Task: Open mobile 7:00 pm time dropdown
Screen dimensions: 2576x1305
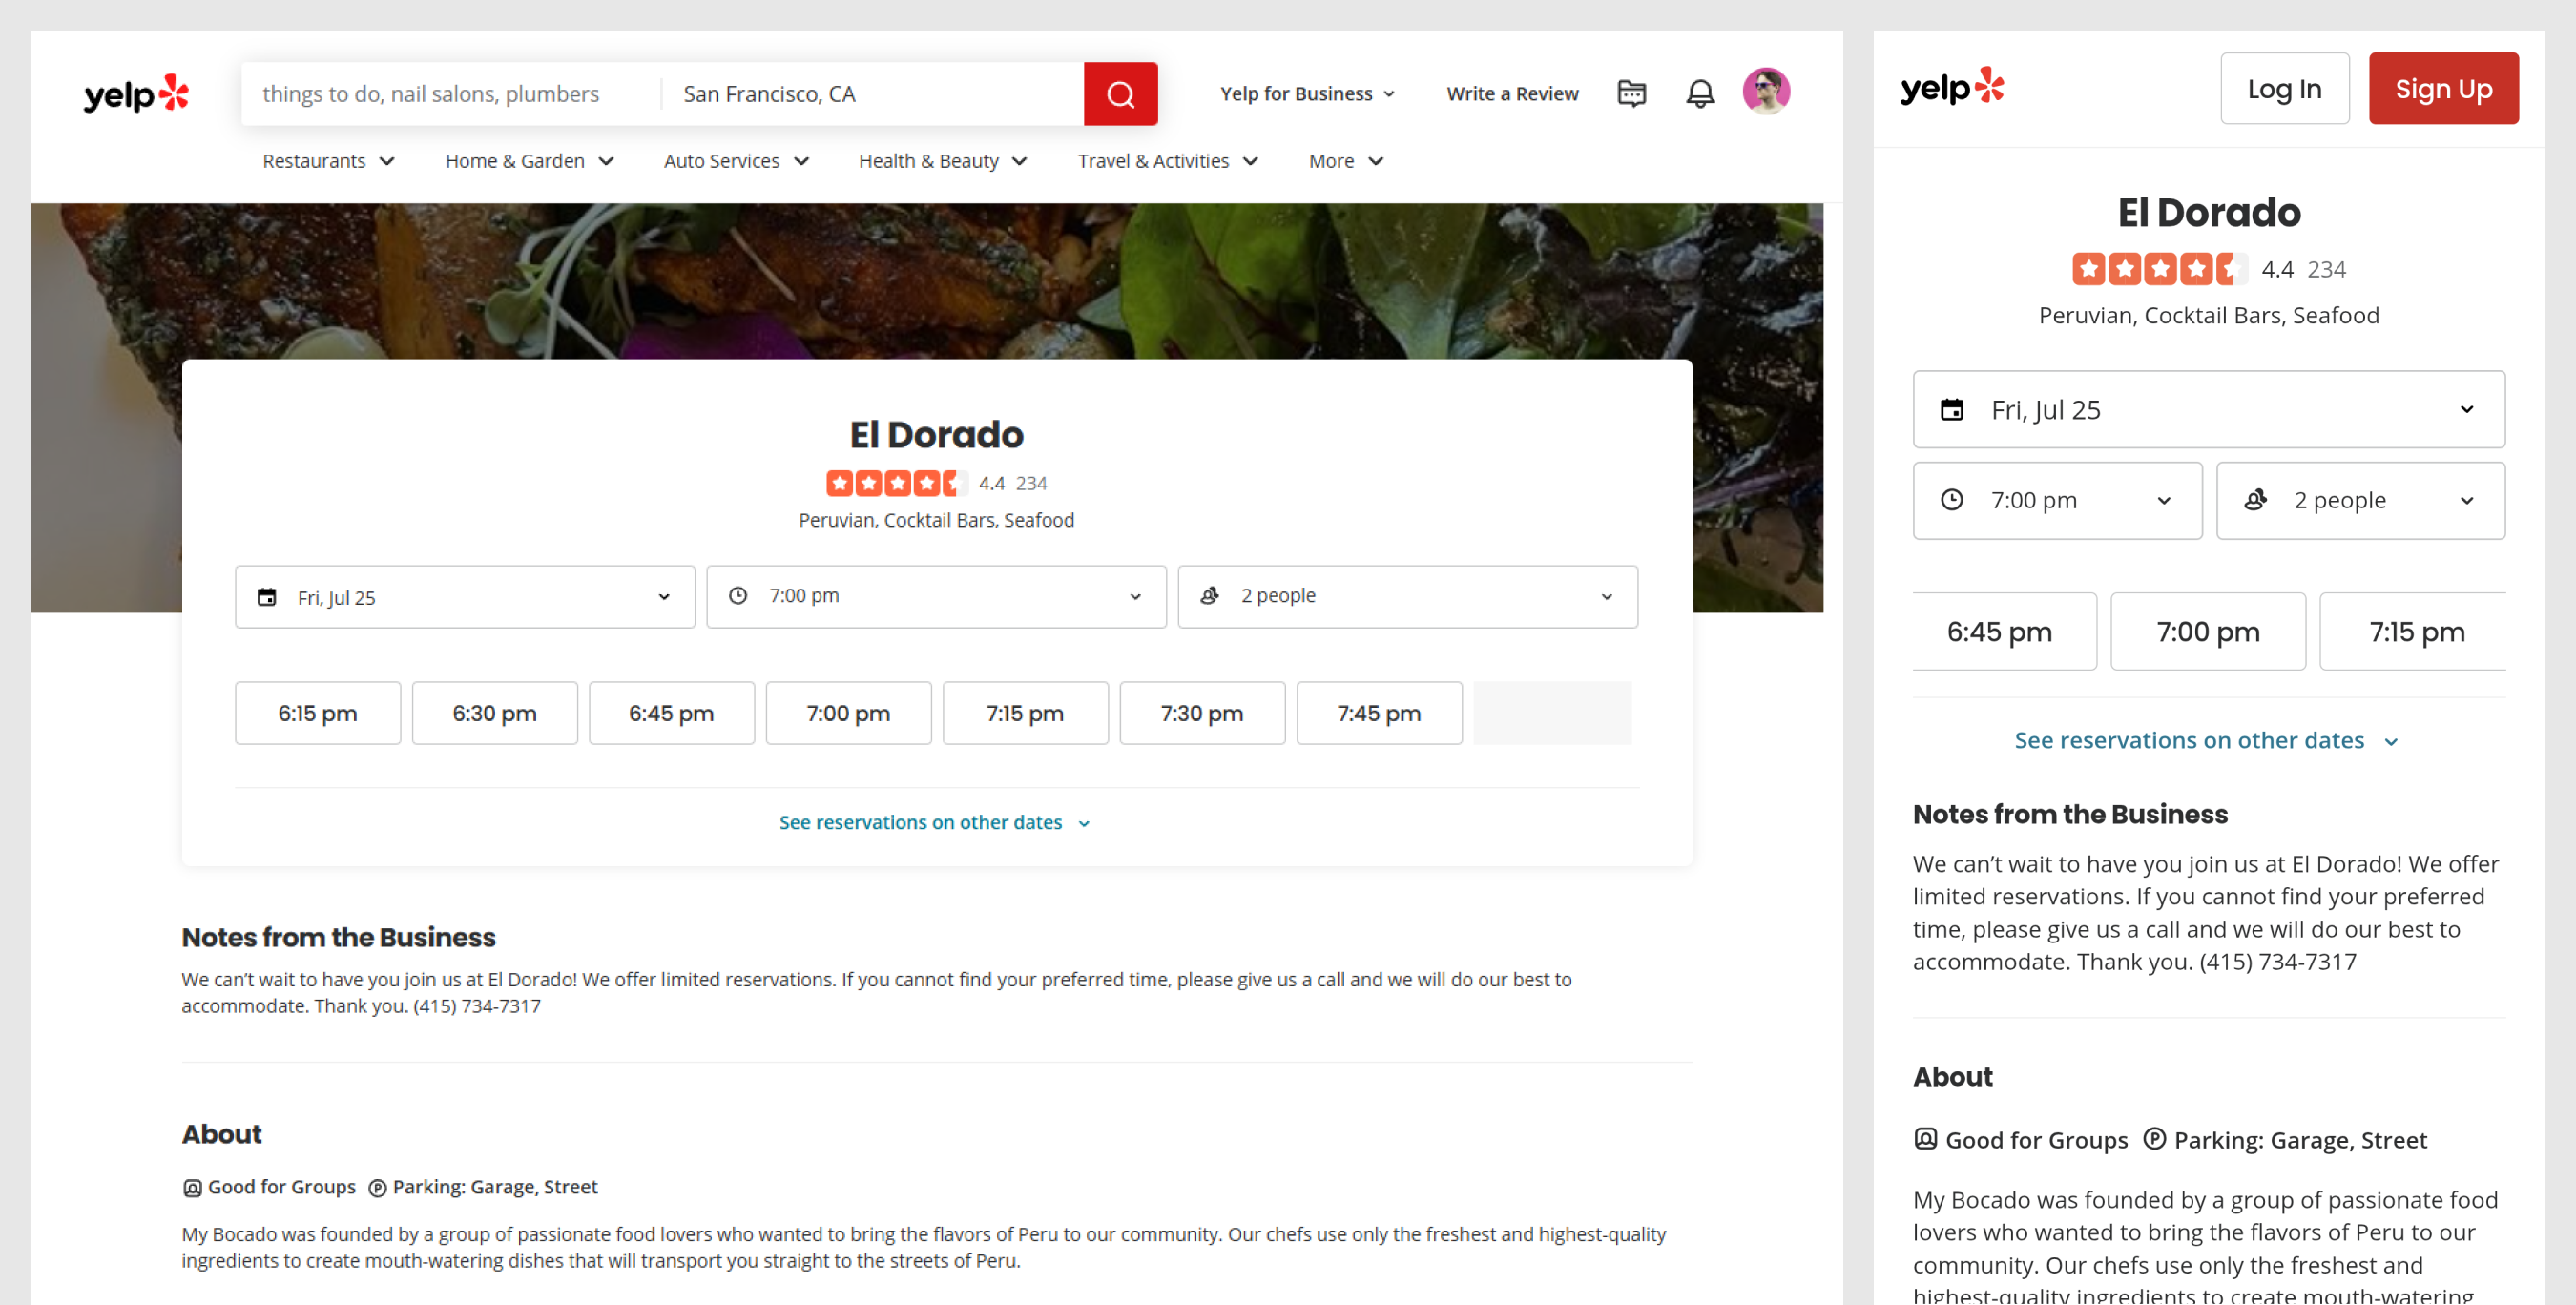Action: click(x=2057, y=500)
